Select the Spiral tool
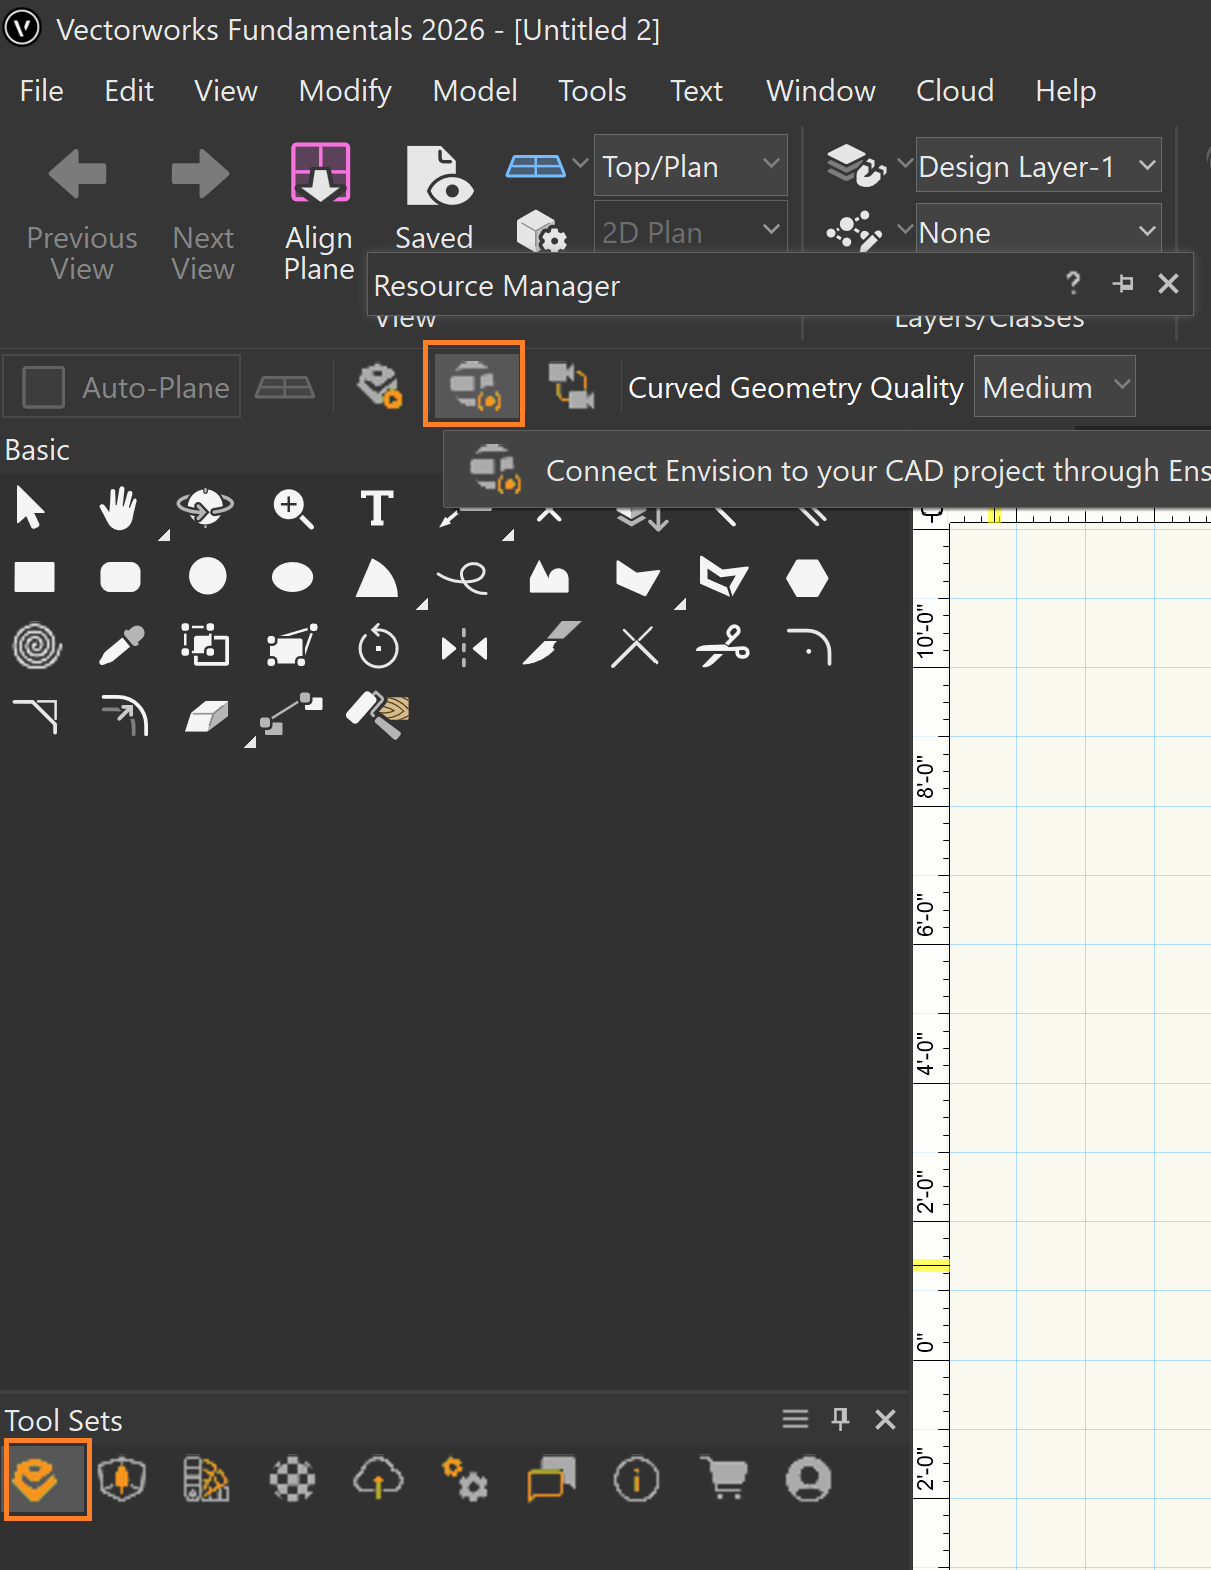Screen dimensions: 1211x1570 pyautogui.click(x=37, y=647)
